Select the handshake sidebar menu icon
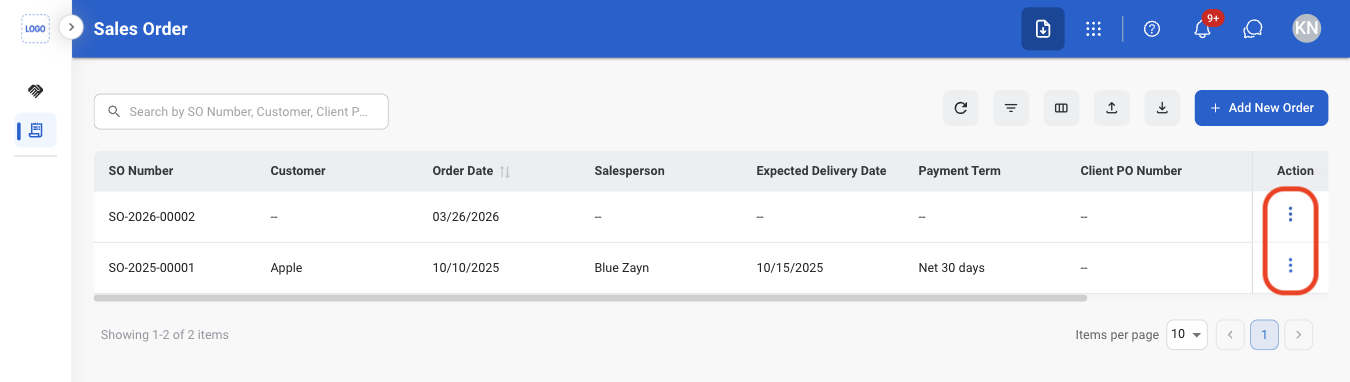 click(36, 91)
